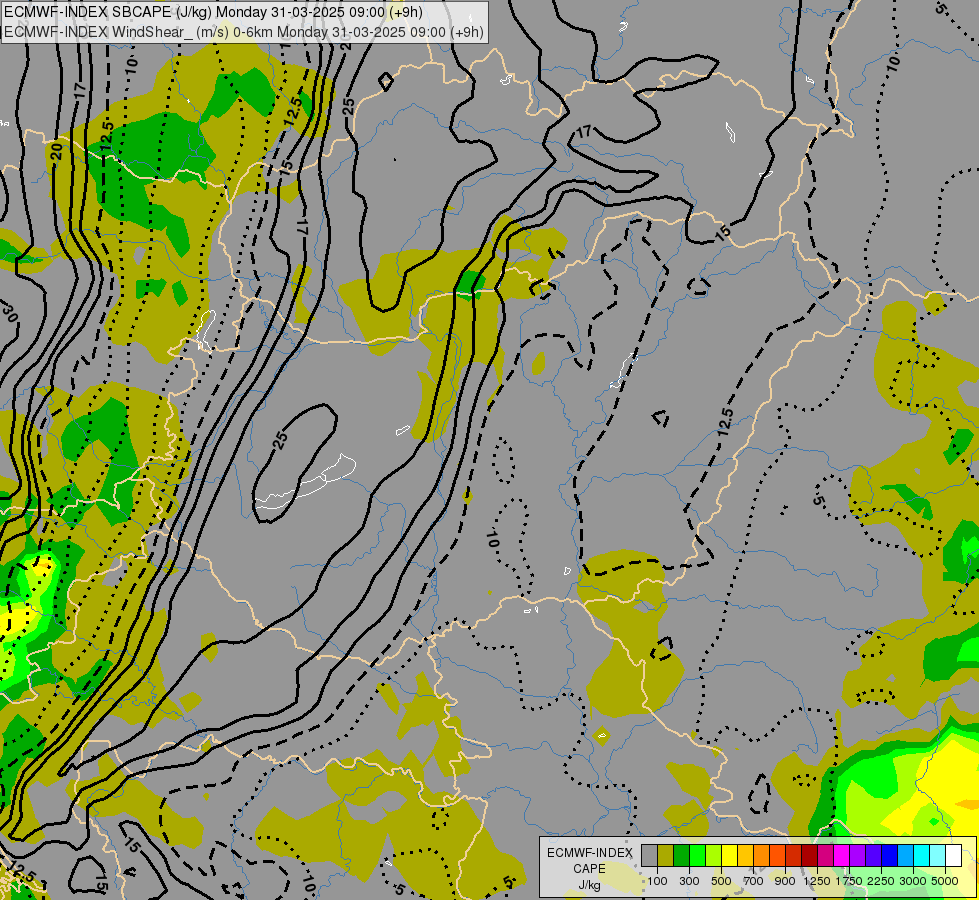Click the 20 wind shear contour label
This screenshot has width=979, height=900.
point(56,151)
